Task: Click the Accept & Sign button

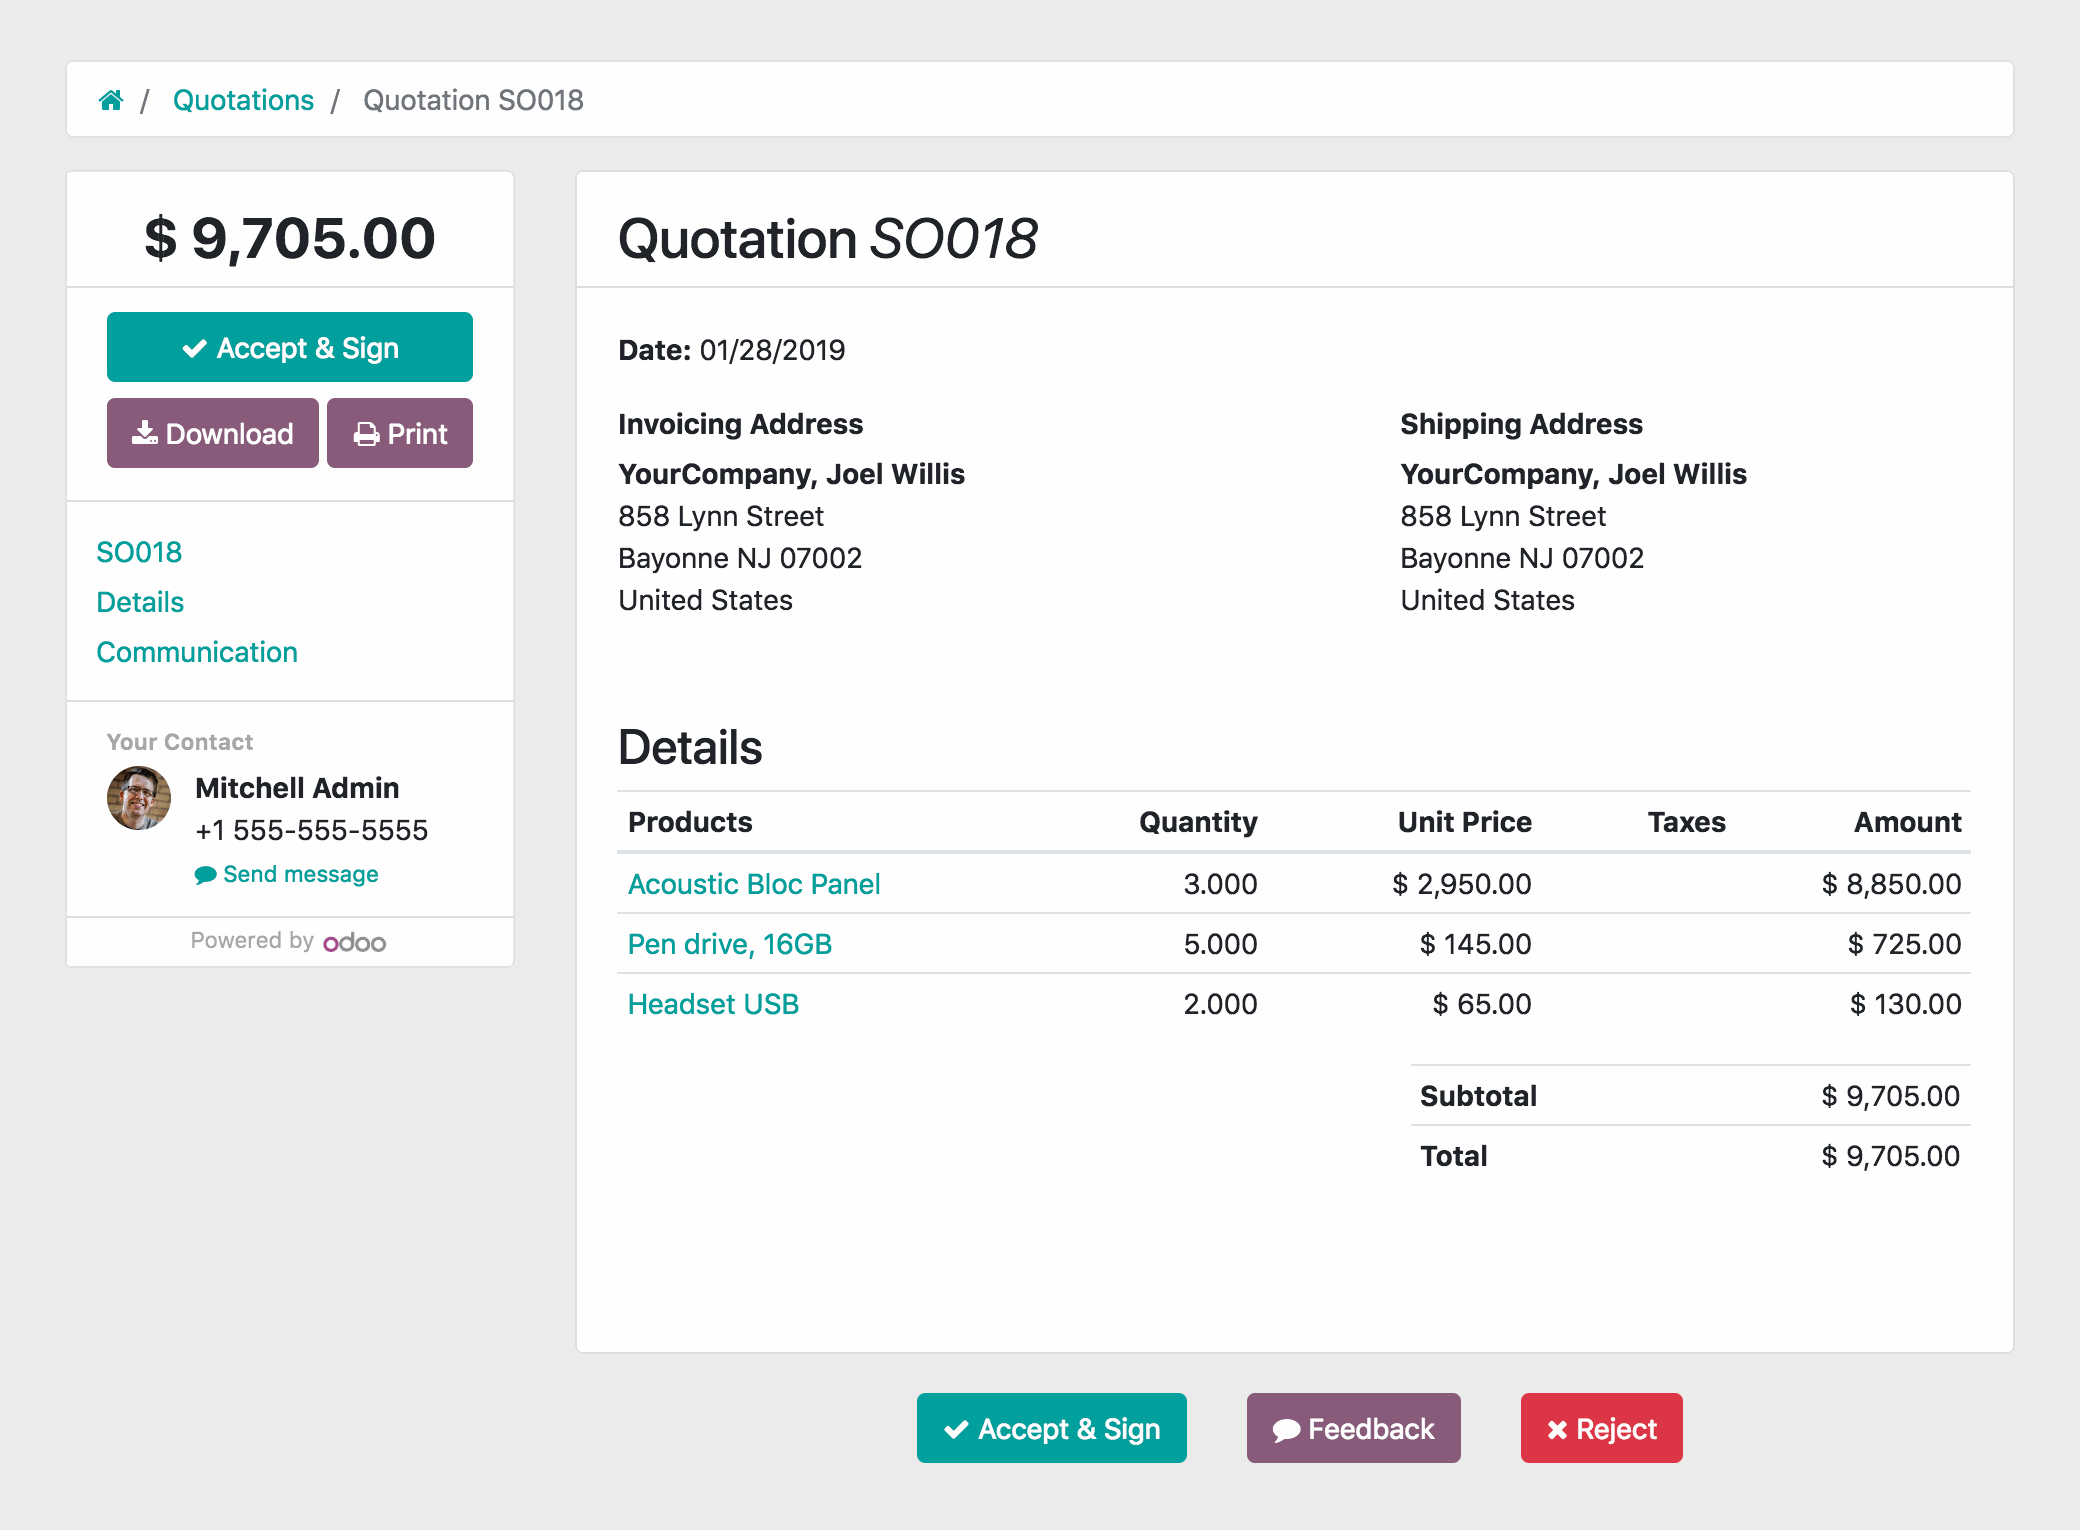Action: coord(291,346)
